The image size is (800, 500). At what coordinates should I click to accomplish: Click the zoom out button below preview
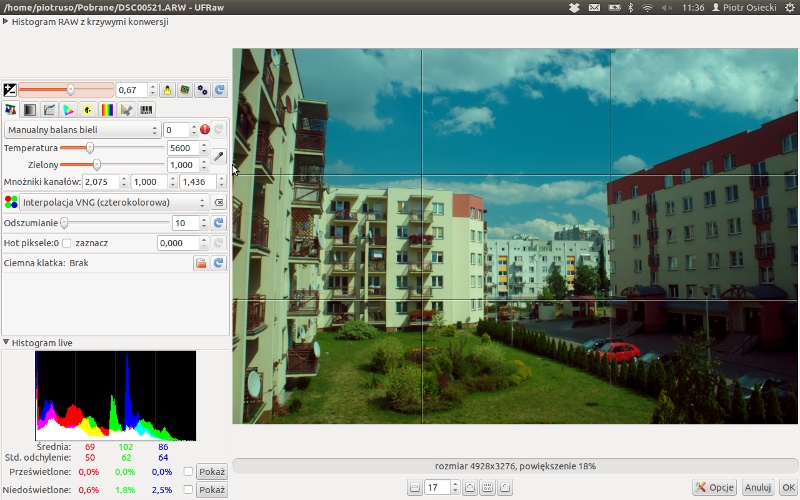coord(414,487)
